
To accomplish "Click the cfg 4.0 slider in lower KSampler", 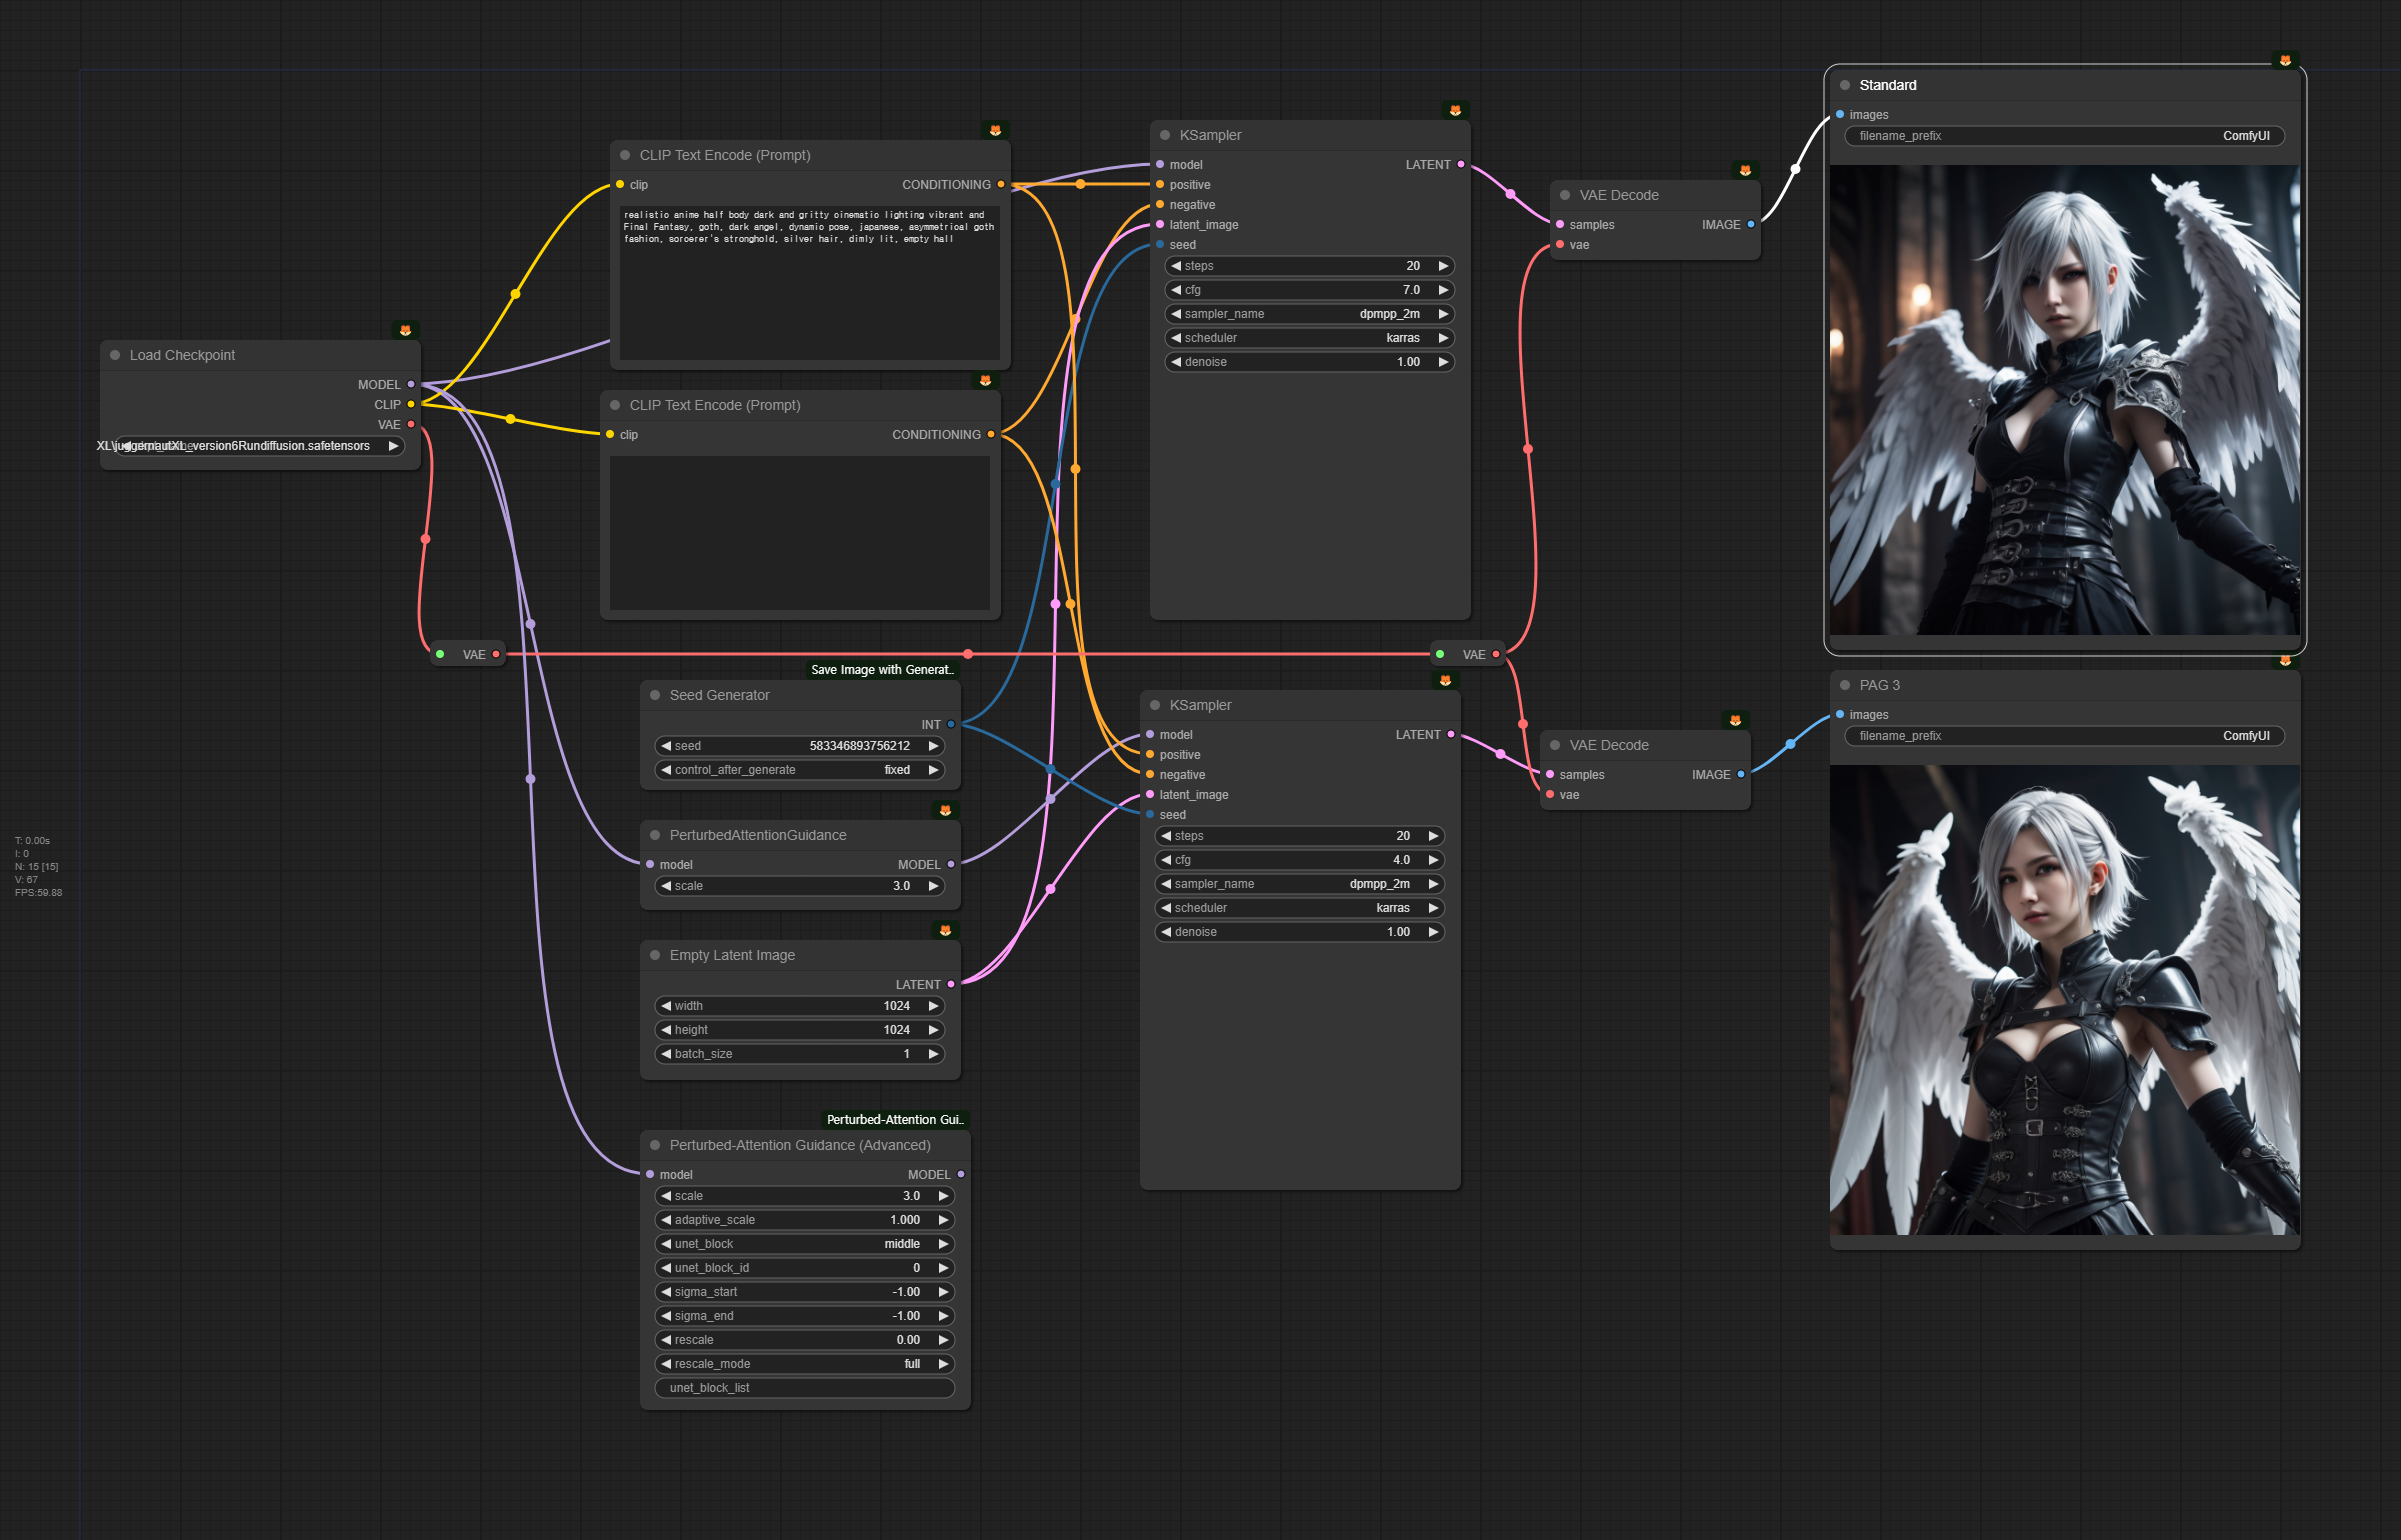I will pos(1299,860).
